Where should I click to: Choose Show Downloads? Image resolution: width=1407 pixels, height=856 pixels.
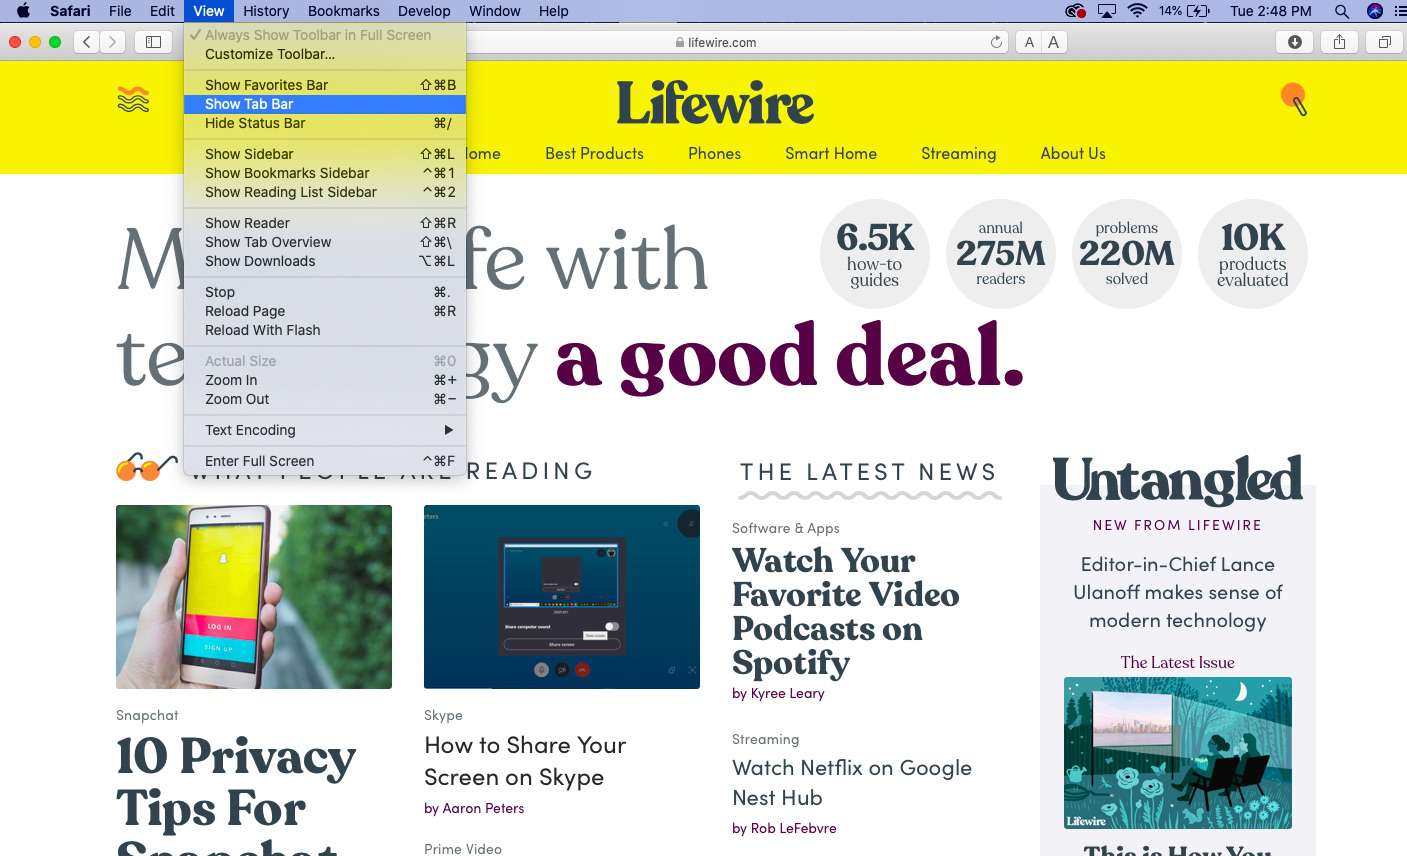pos(325,261)
